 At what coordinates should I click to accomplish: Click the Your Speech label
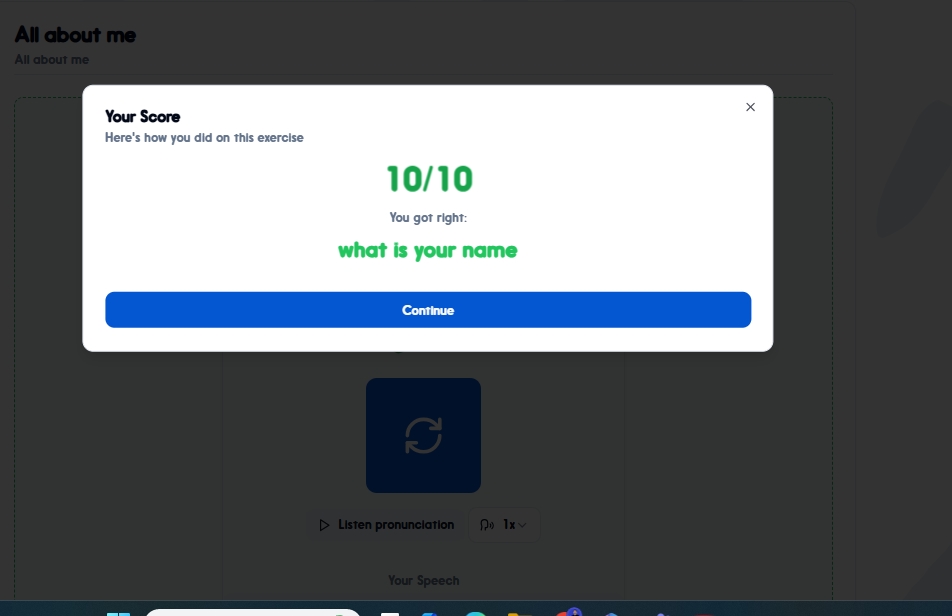424,581
